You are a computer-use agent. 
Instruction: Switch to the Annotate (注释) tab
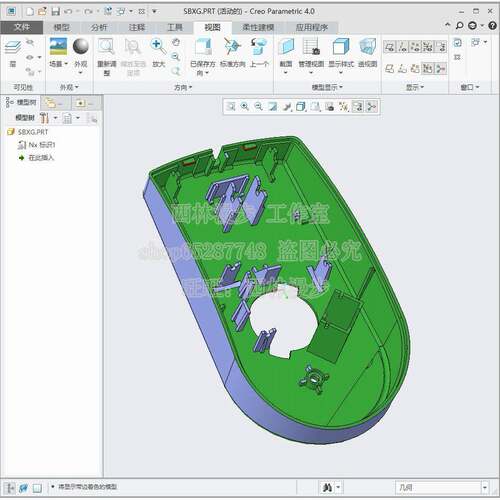[137, 27]
